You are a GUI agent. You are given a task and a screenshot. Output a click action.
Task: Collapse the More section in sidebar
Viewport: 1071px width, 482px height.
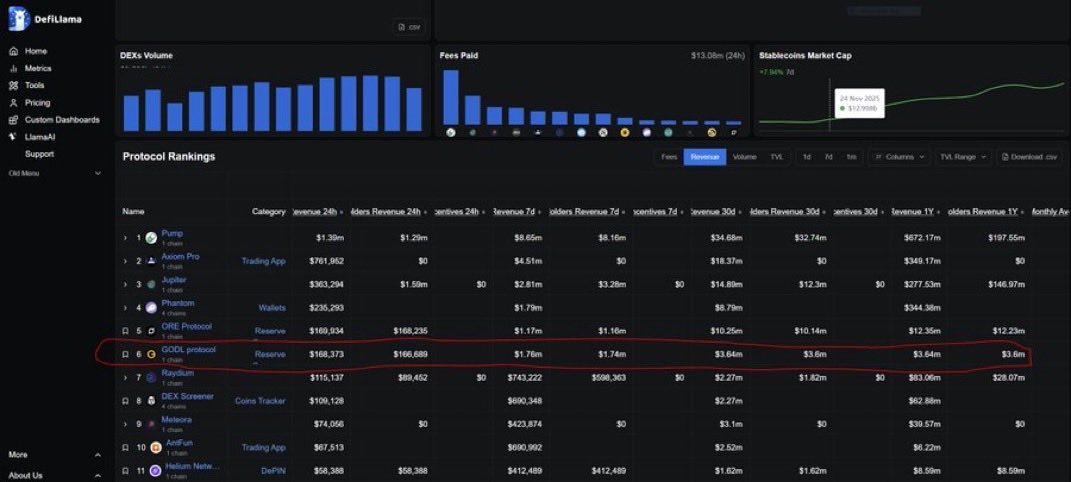tap(98, 455)
